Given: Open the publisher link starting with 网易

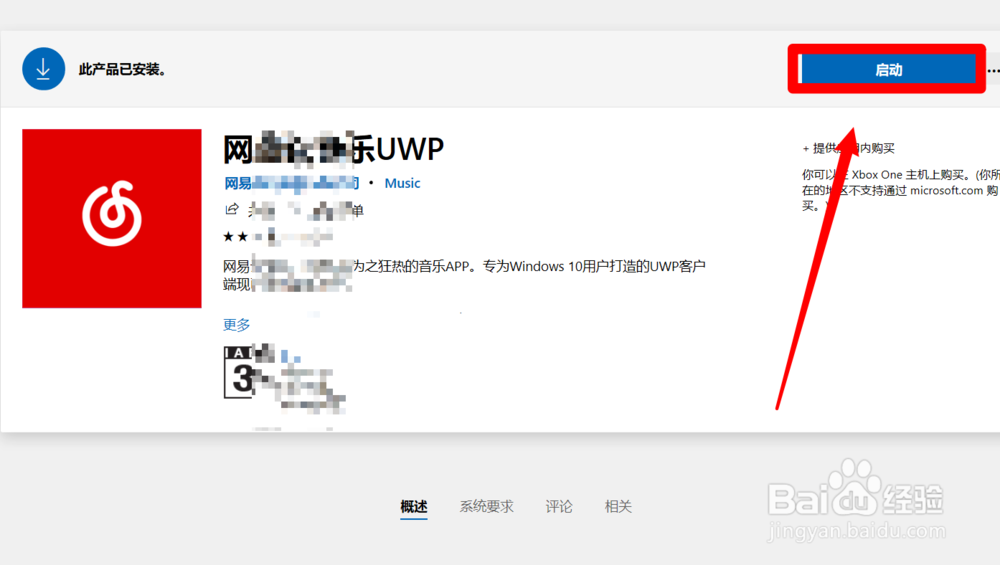Looking at the screenshot, I should (x=291, y=183).
